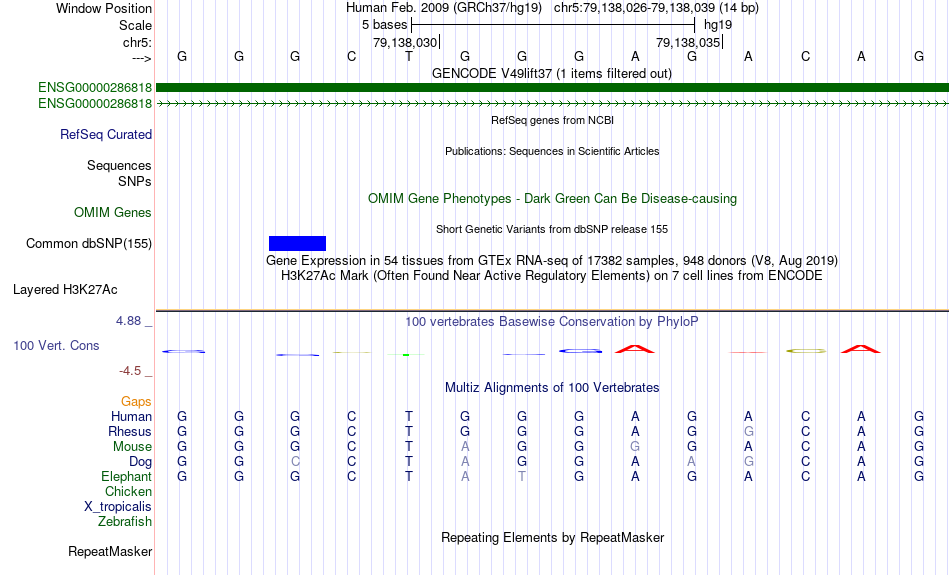Select the Human species row label

pos(131,417)
